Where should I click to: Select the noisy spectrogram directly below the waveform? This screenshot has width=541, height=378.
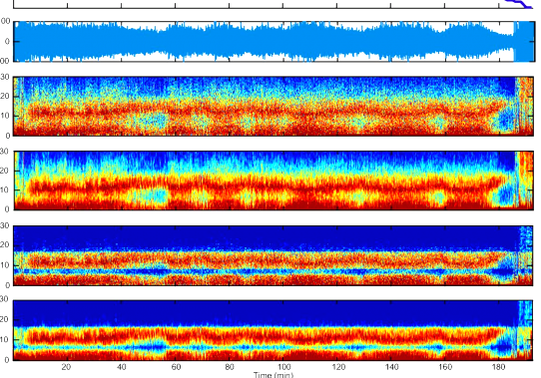click(274, 106)
